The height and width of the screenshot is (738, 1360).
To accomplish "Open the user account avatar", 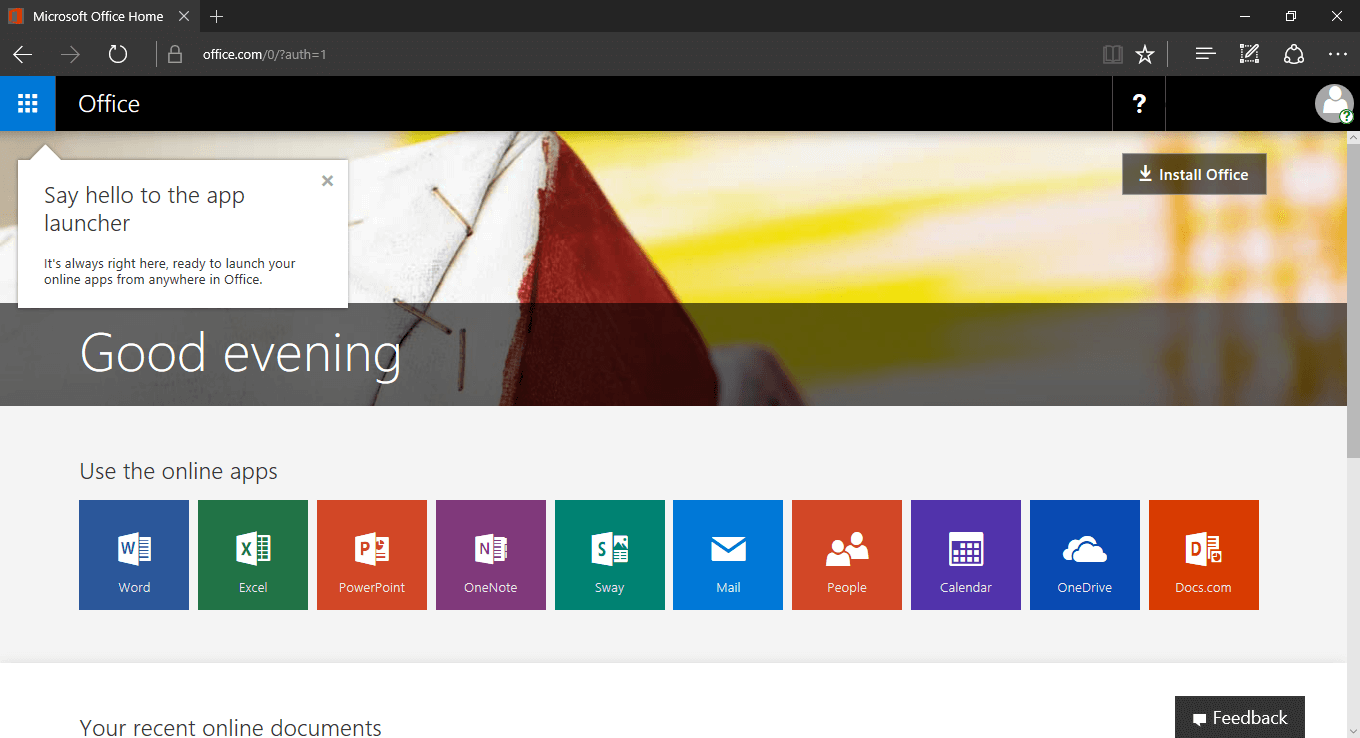I will pos(1334,104).
